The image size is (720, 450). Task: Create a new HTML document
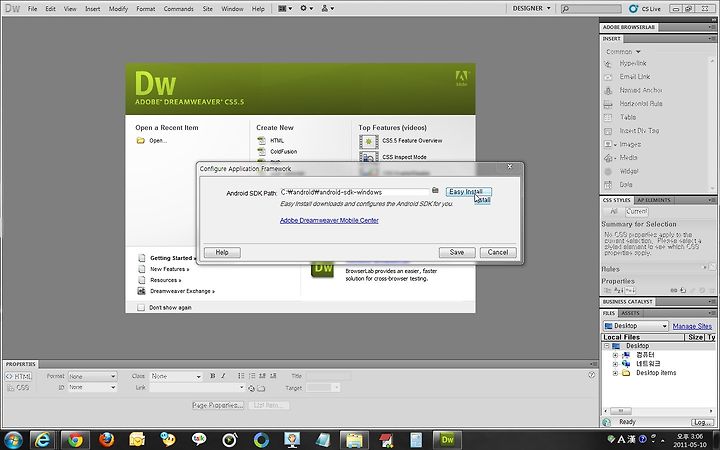(277, 141)
